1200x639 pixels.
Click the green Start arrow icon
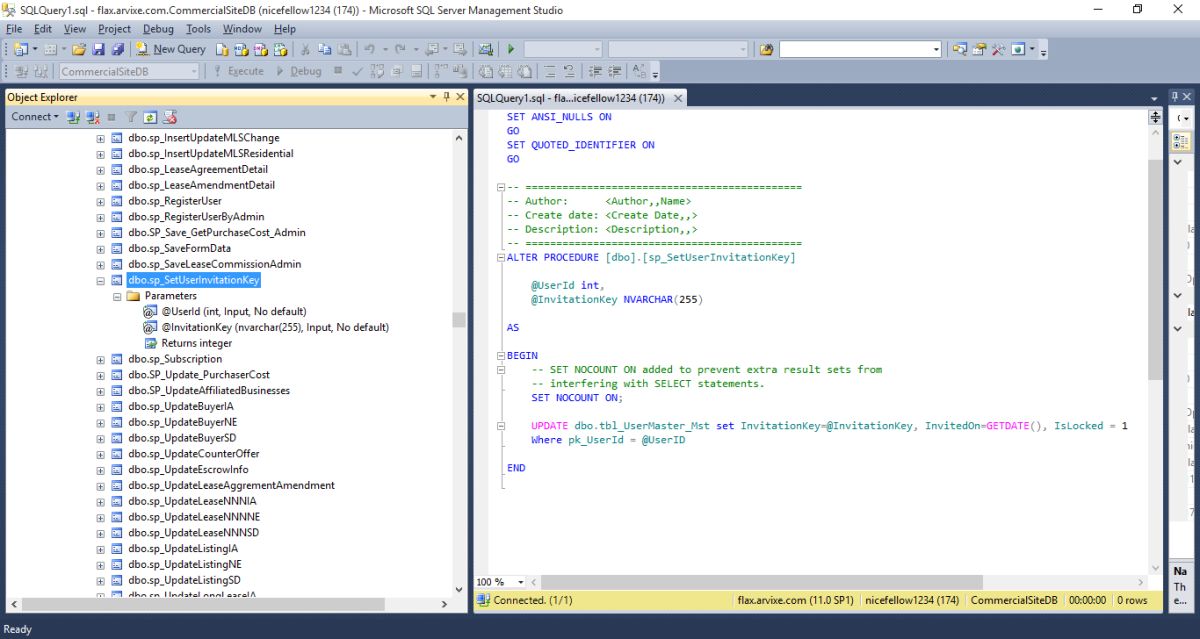(511, 49)
